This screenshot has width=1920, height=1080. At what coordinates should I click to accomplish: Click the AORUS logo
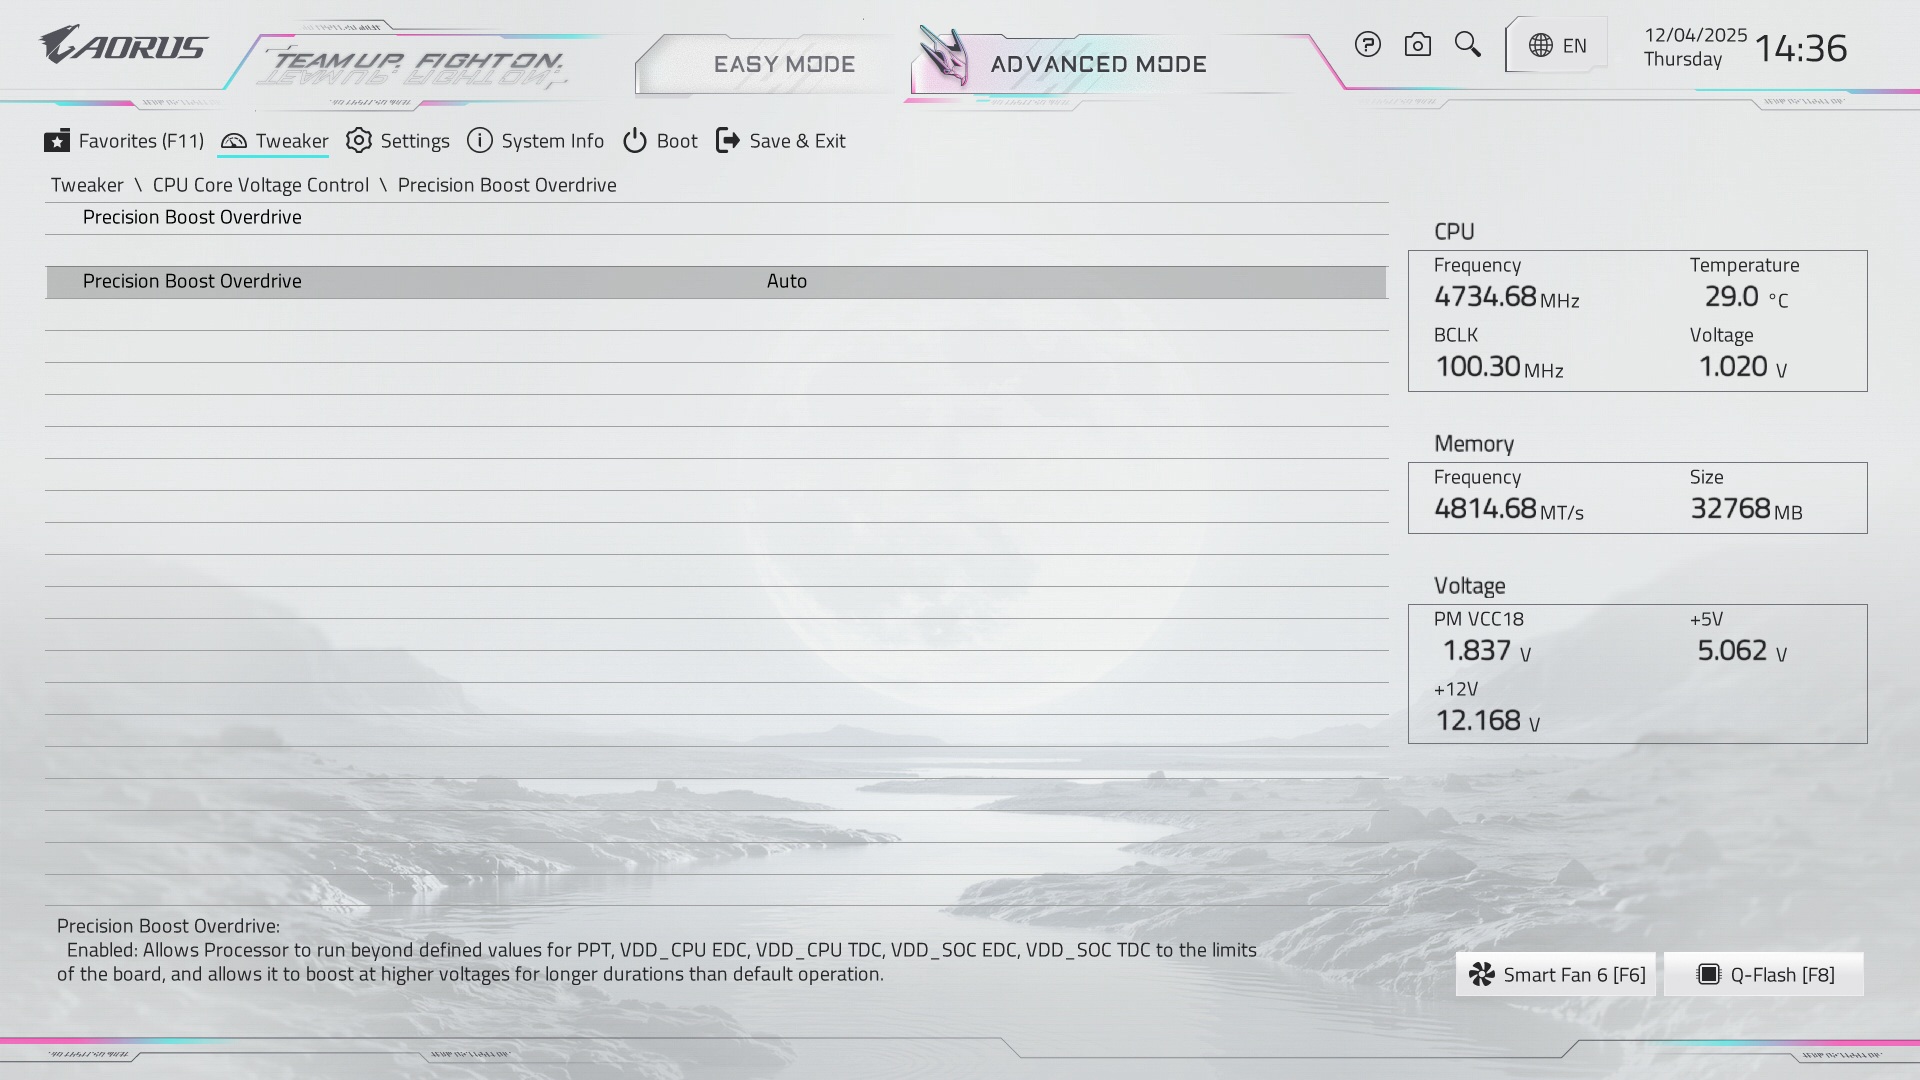tap(123, 45)
